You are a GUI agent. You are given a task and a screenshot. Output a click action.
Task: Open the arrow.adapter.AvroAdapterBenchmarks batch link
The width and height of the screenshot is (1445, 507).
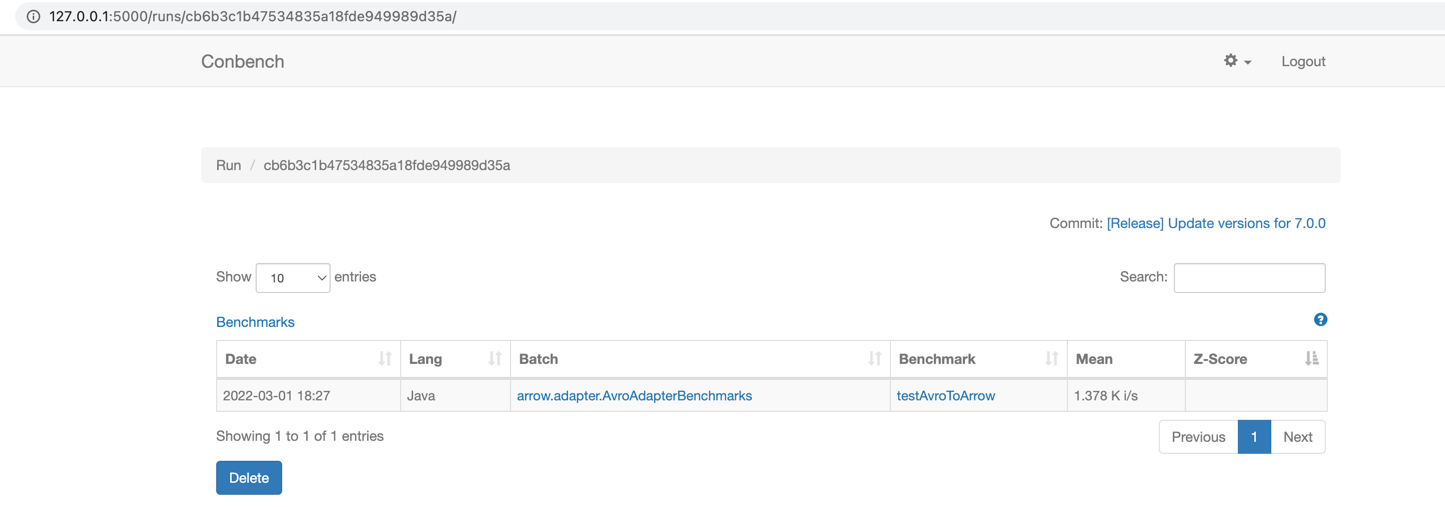coord(634,396)
